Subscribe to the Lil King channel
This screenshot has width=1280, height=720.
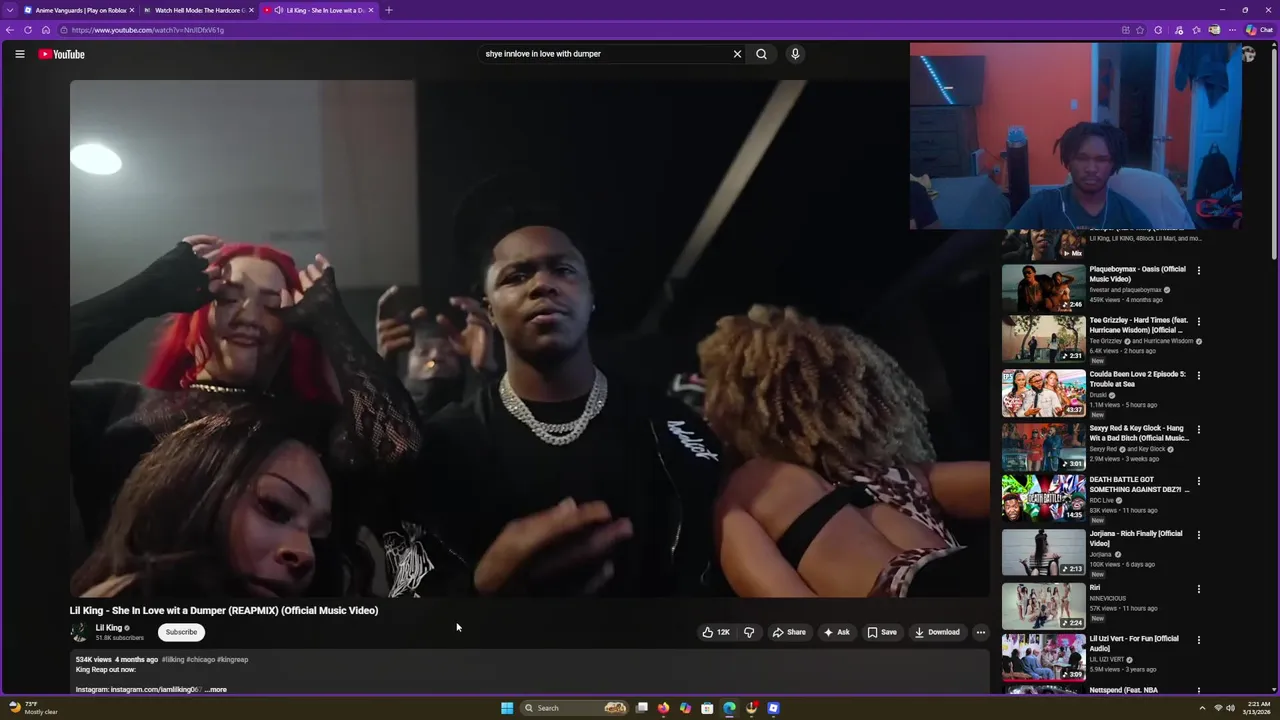click(181, 632)
